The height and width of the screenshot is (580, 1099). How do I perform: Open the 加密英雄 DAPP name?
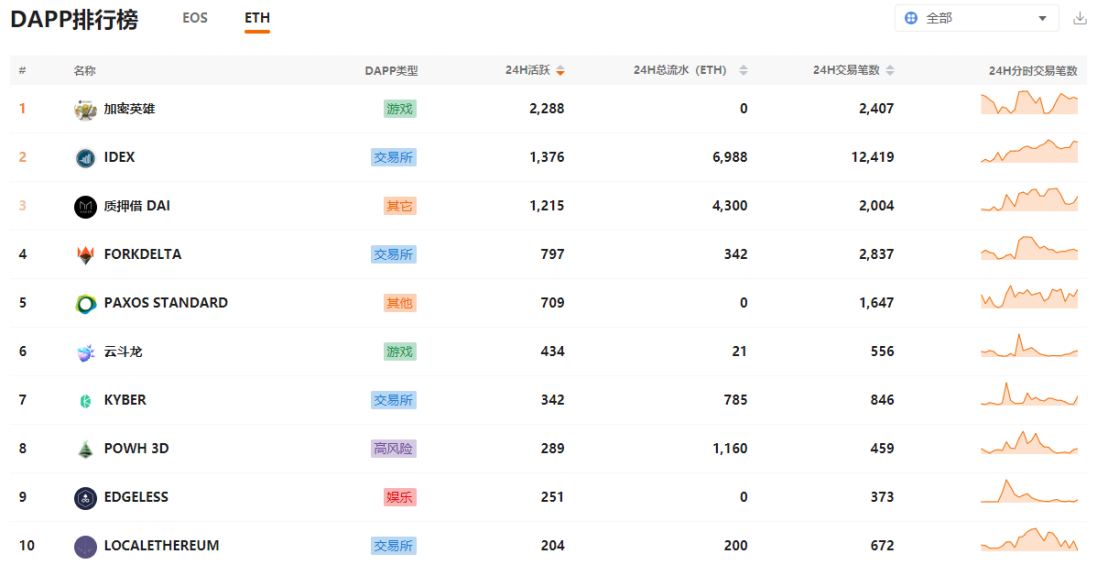tap(130, 109)
